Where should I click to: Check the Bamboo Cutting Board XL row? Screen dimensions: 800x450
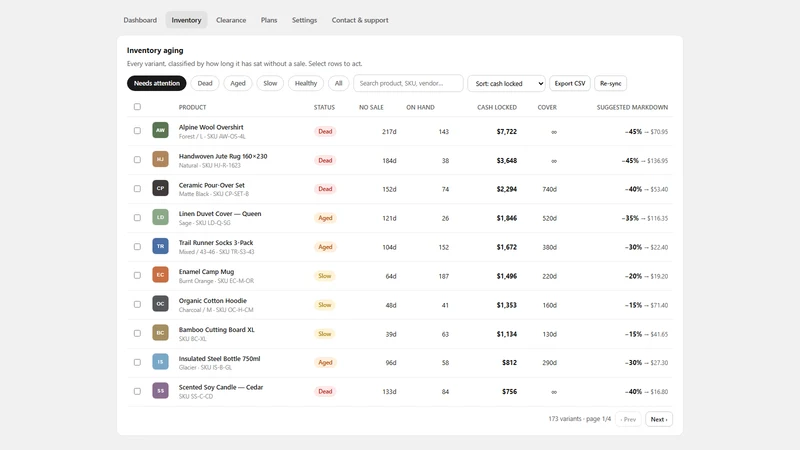[x=137, y=333]
